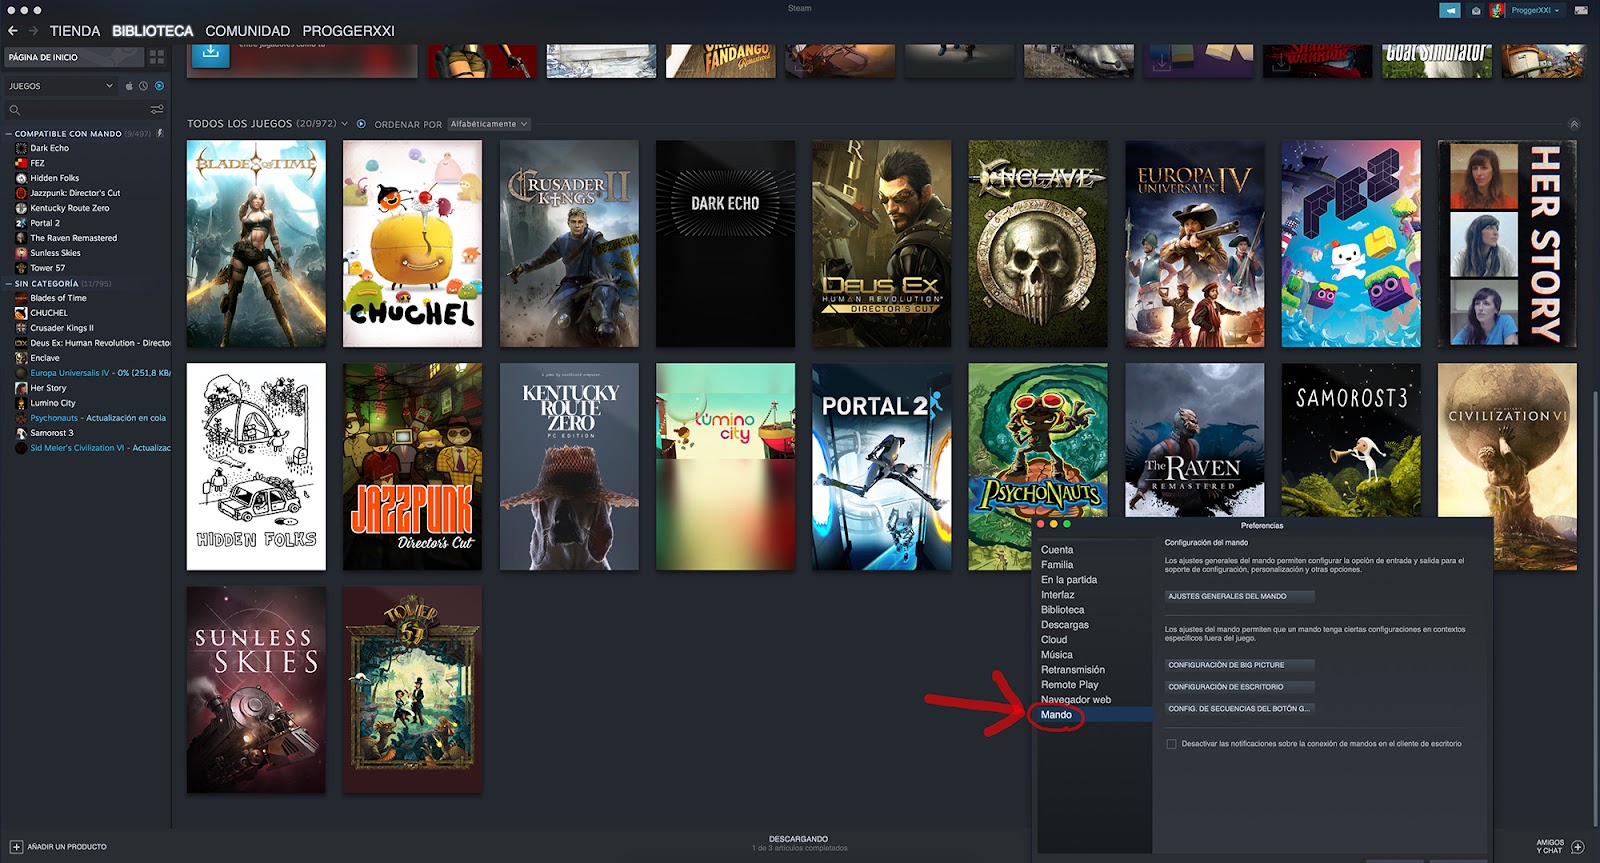The height and width of the screenshot is (863, 1600).
Task: Open the inbox envelope icon
Action: [1476, 10]
